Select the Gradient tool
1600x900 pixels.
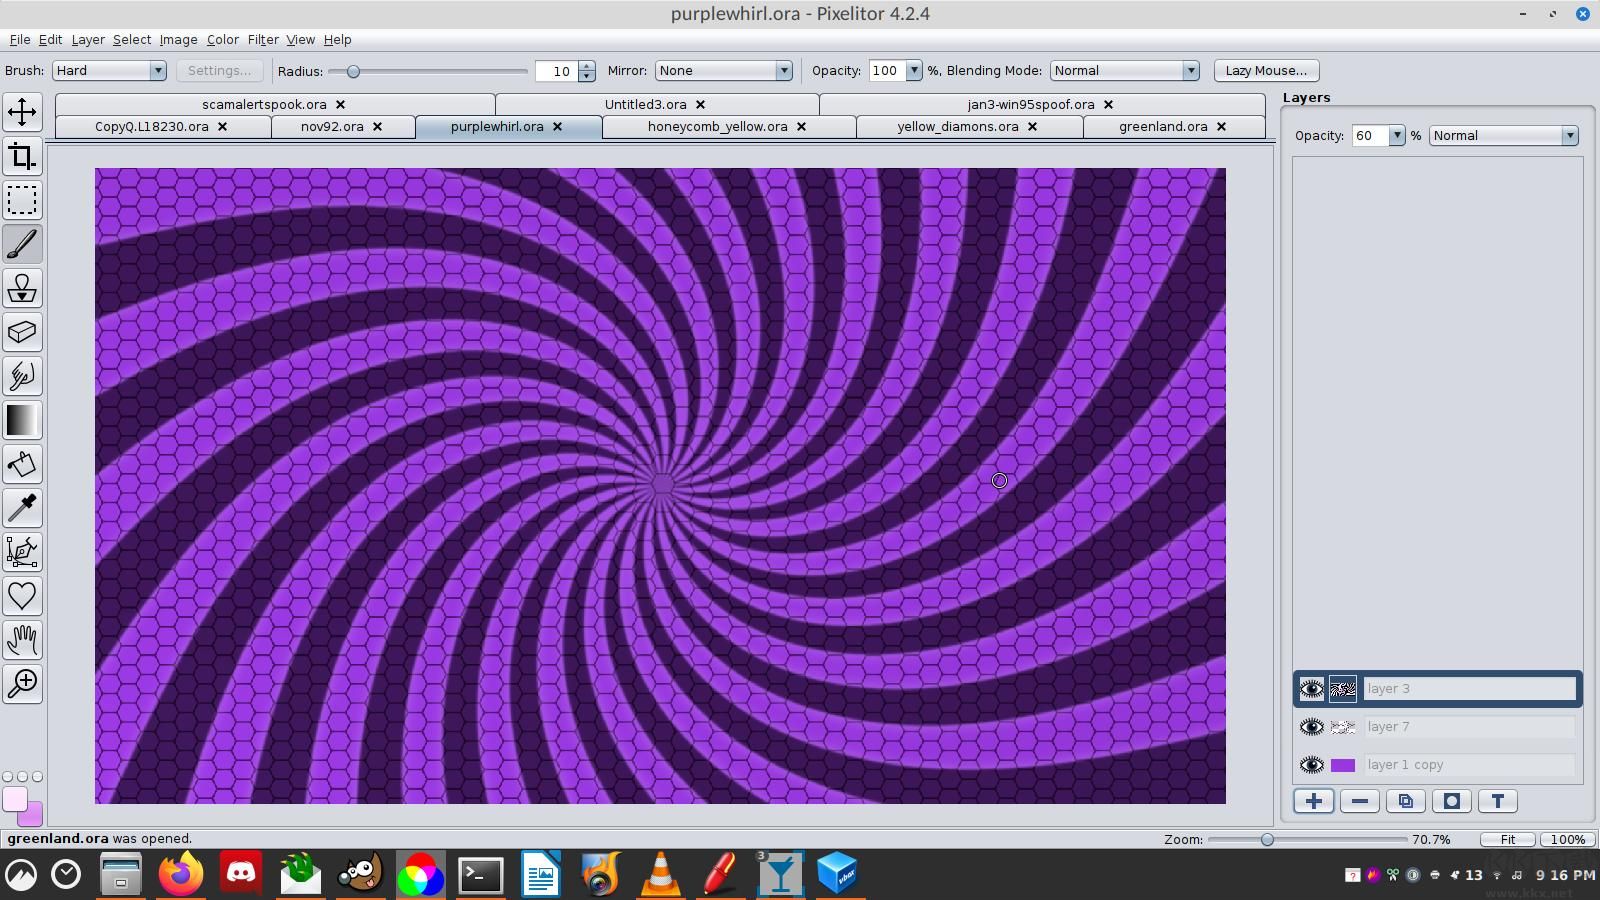(22, 420)
